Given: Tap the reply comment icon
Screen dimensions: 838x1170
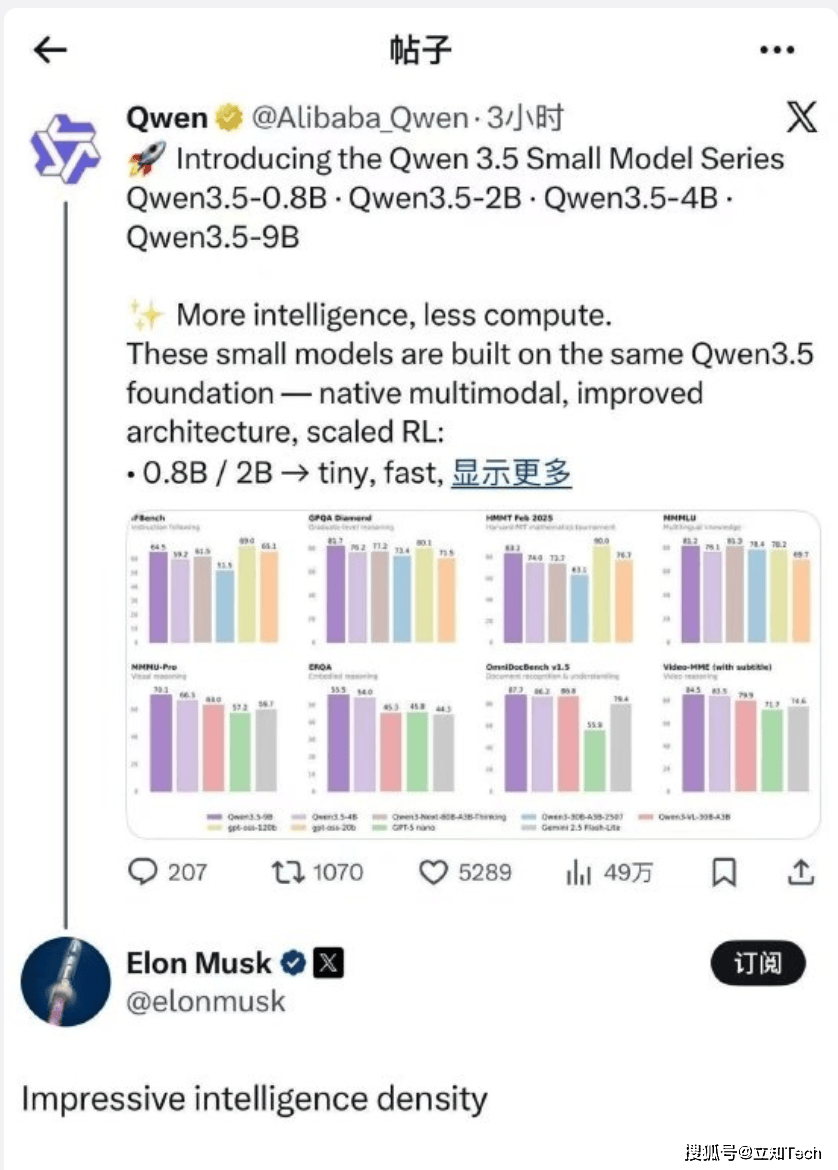Looking at the screenshot, I should (144, 872).
